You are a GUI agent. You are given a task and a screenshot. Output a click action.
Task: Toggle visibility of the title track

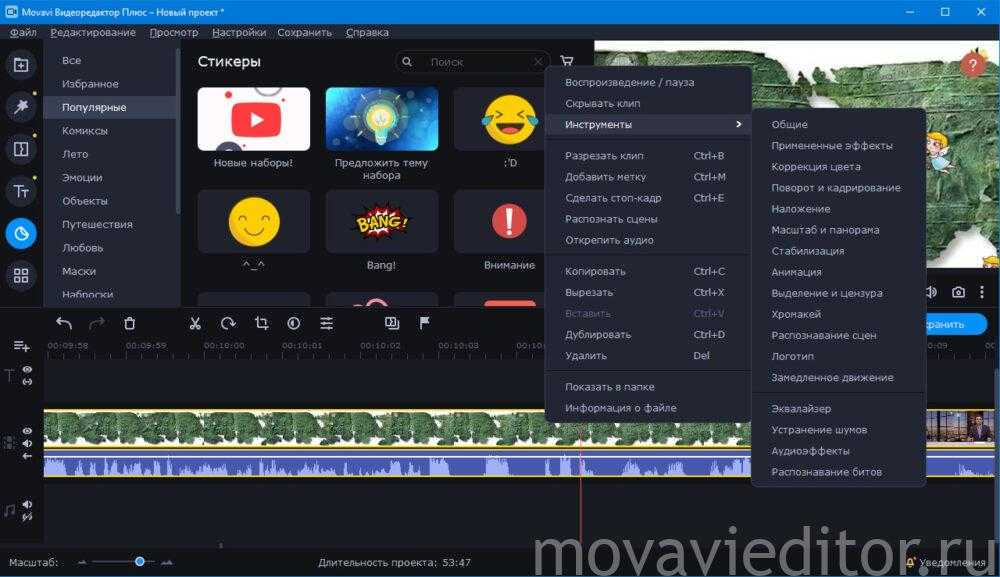click(27, 370)
